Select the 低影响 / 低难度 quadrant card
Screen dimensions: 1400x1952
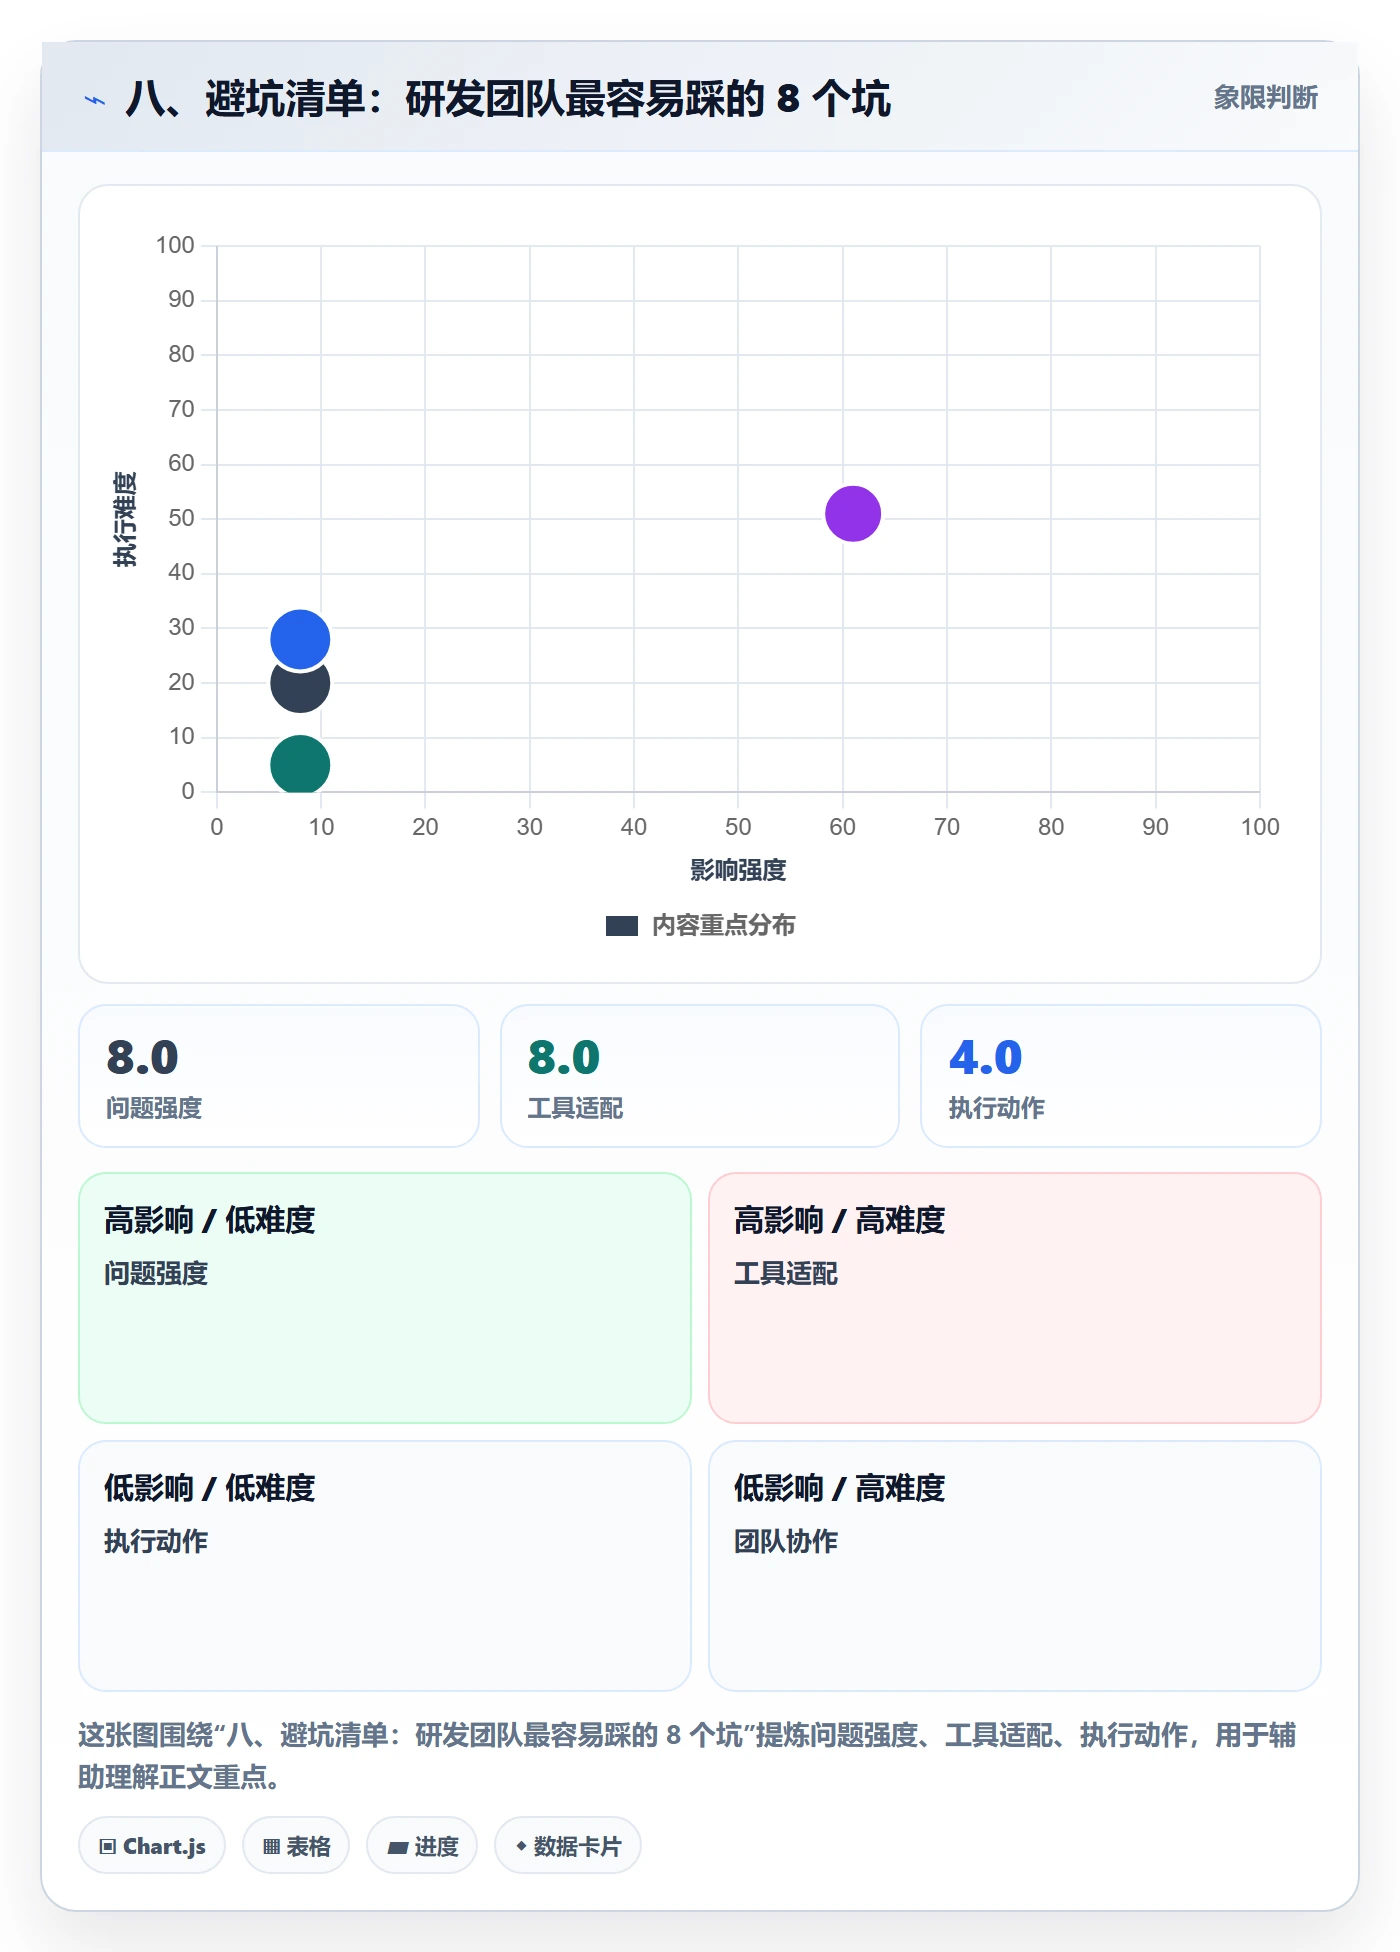[385, 1566]
